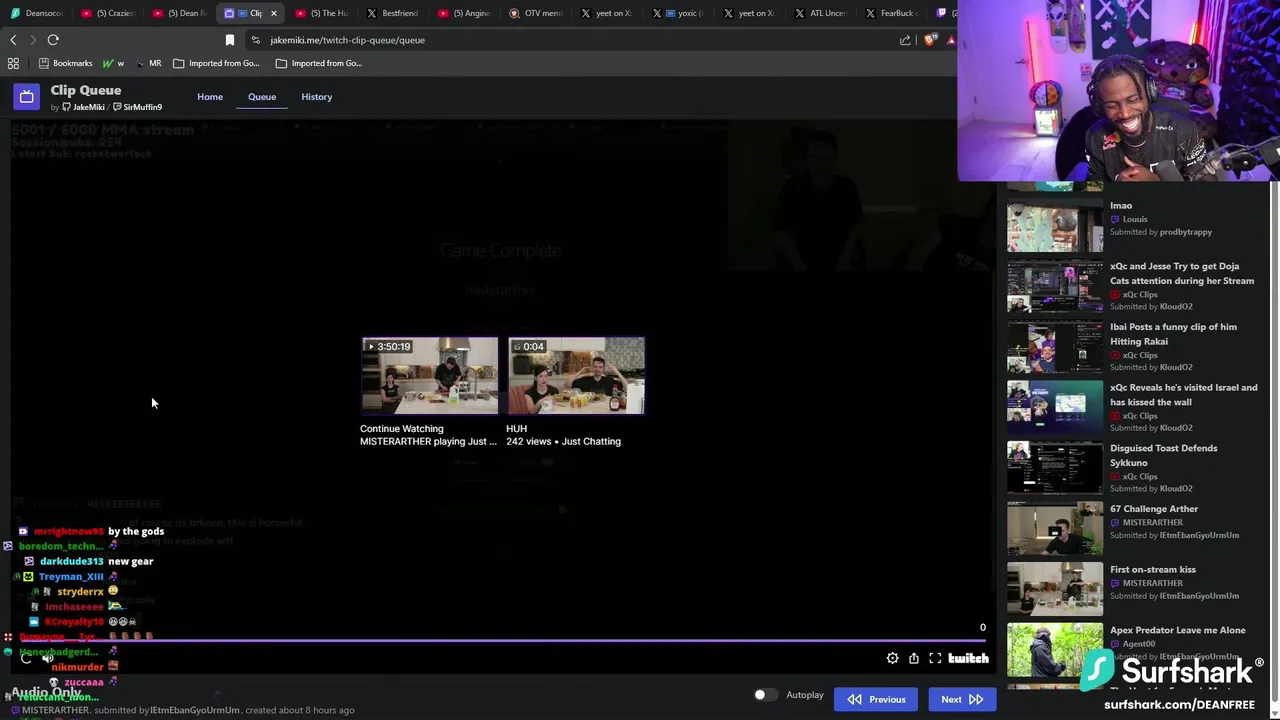Switch to the Deansocool browser tab
Image resolution: width=1280 pixels, height=720 pixels.
37,13
